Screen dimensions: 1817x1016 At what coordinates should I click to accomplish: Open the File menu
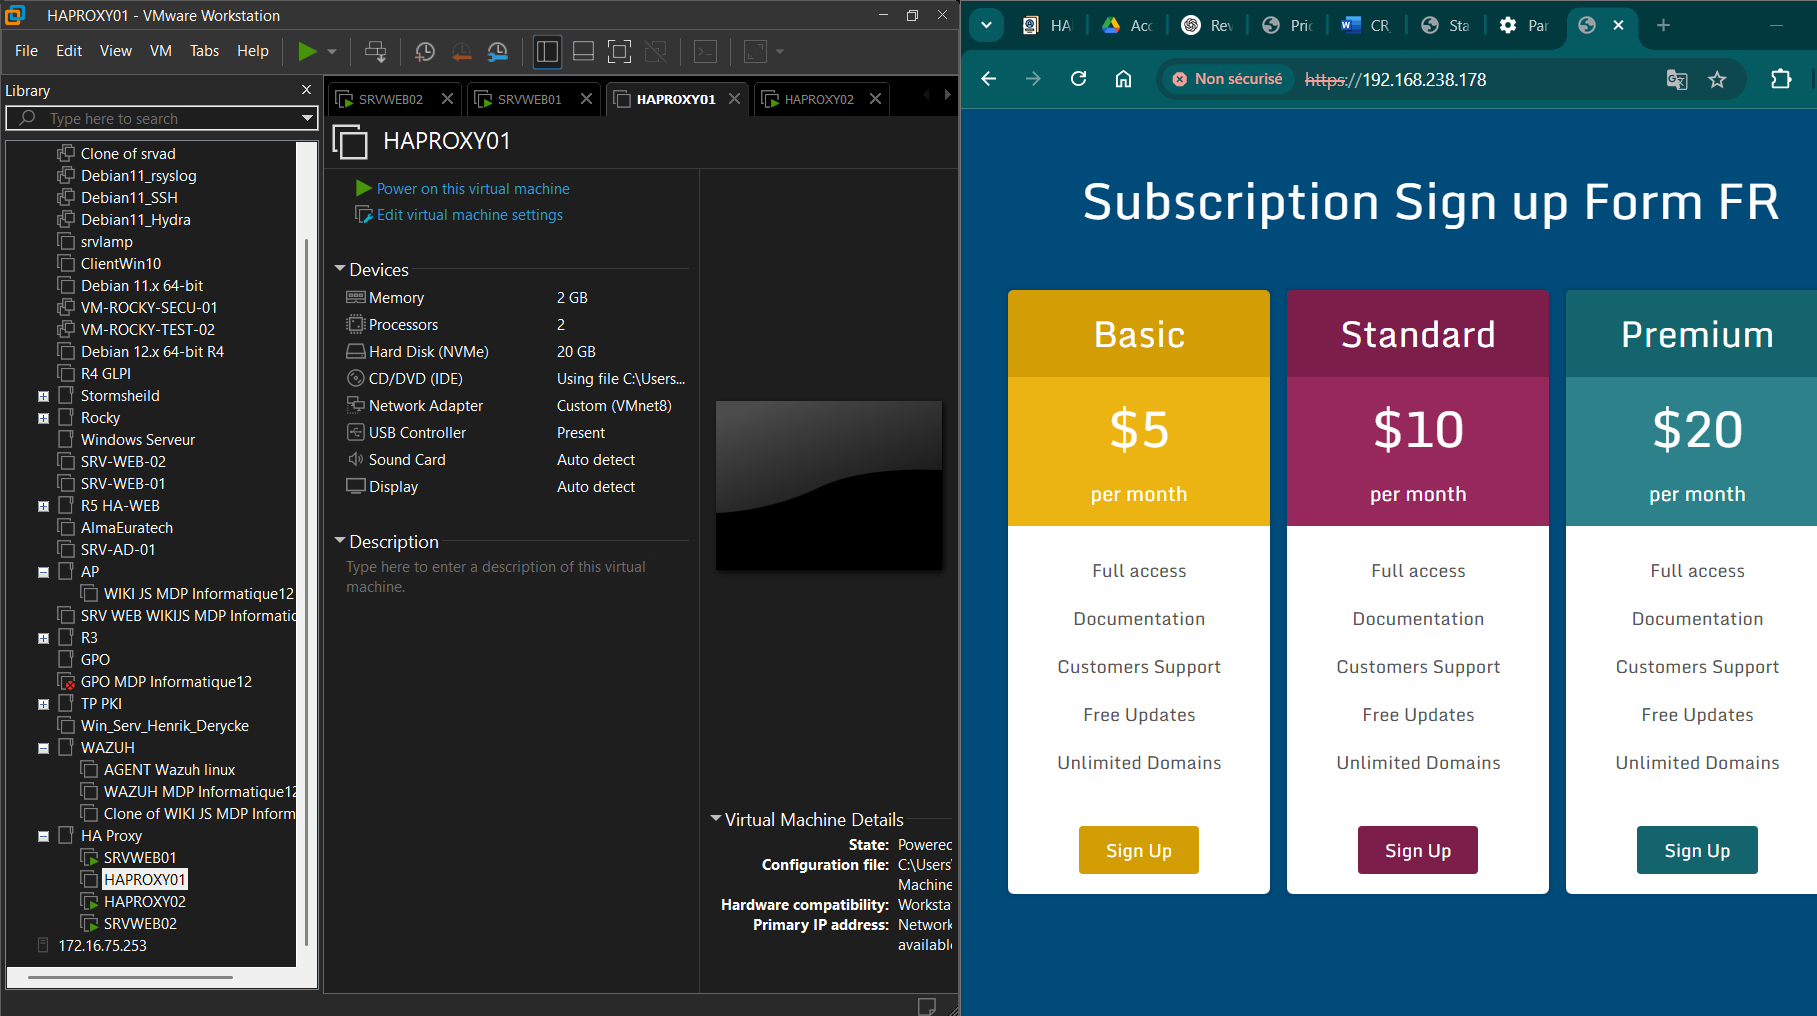[x=27, y=50]
